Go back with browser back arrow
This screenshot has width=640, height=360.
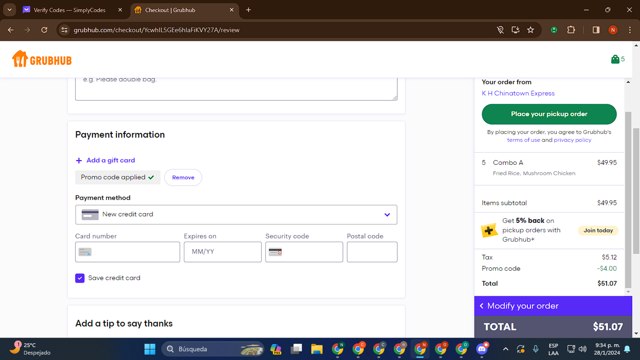click(x=11, y=30)
